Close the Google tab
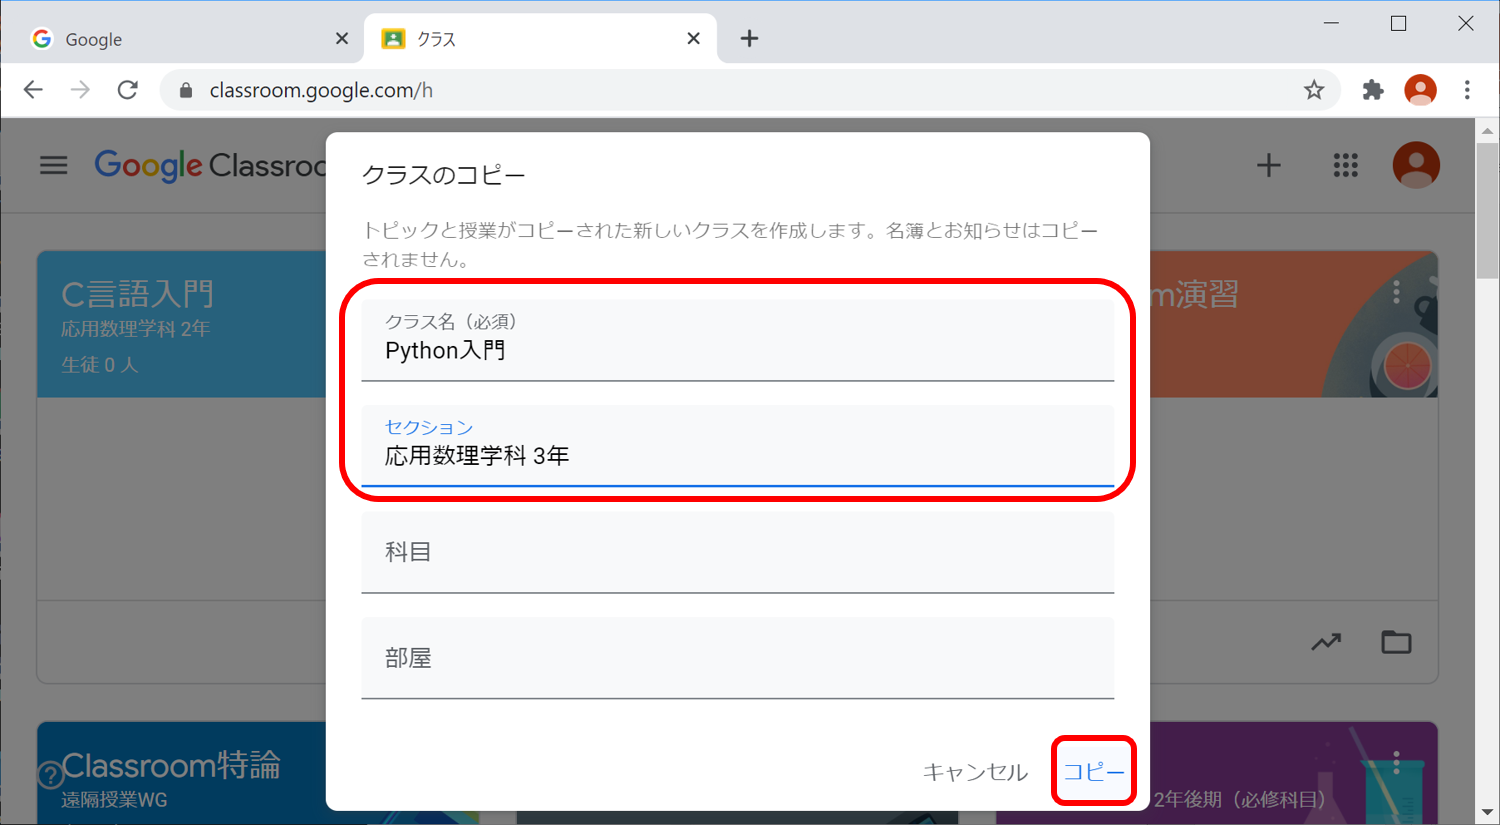1500x825 pixels. (342, 39)
